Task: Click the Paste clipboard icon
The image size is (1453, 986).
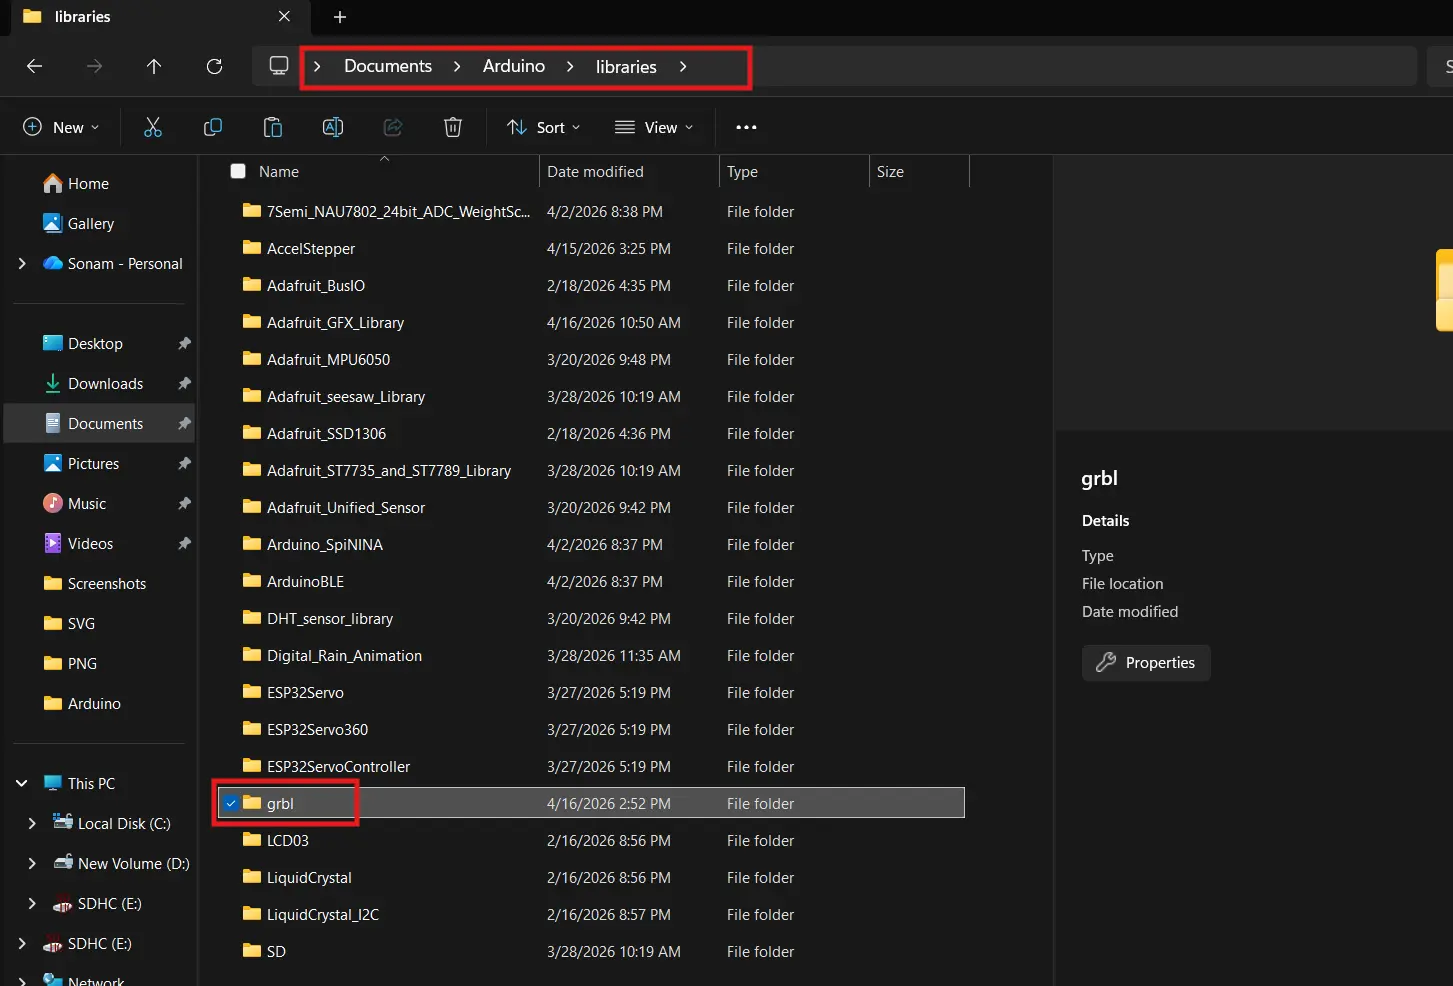Action: coord(272,127)
